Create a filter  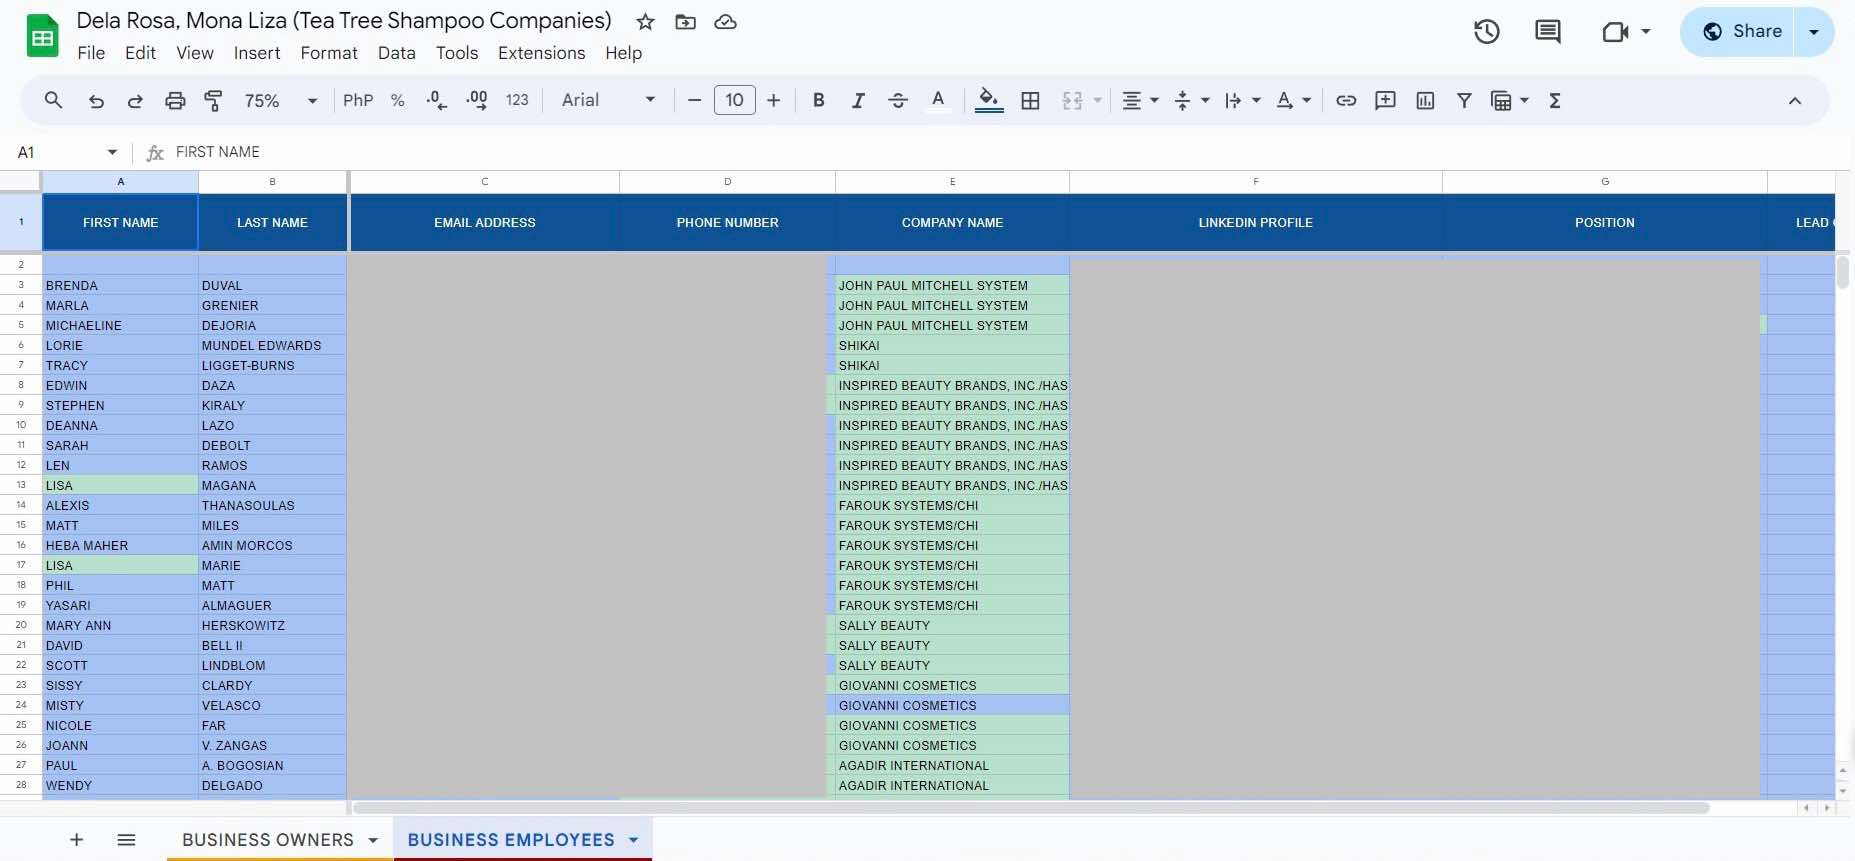pyautogui.click(x=1464, y=100)
